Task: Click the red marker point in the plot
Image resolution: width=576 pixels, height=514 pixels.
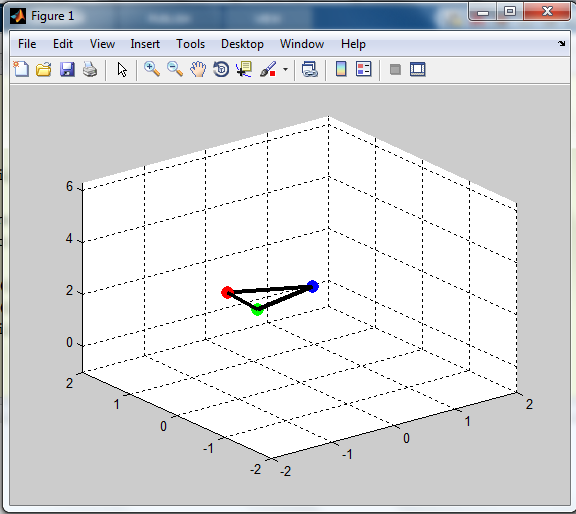Action: click(227, 292)
